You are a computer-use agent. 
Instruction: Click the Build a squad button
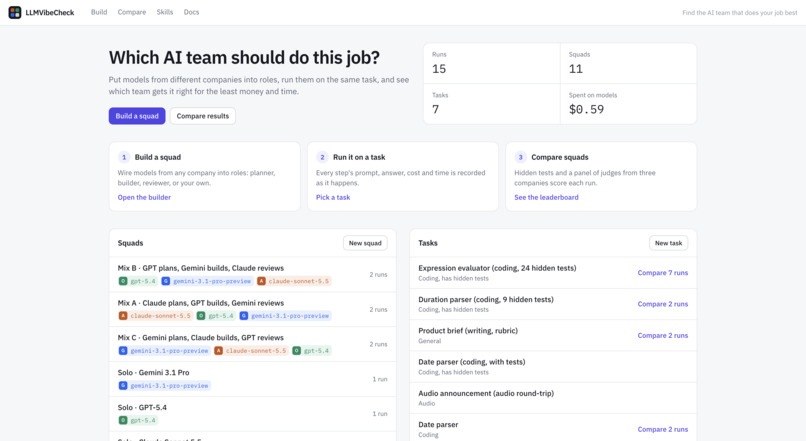137,116
